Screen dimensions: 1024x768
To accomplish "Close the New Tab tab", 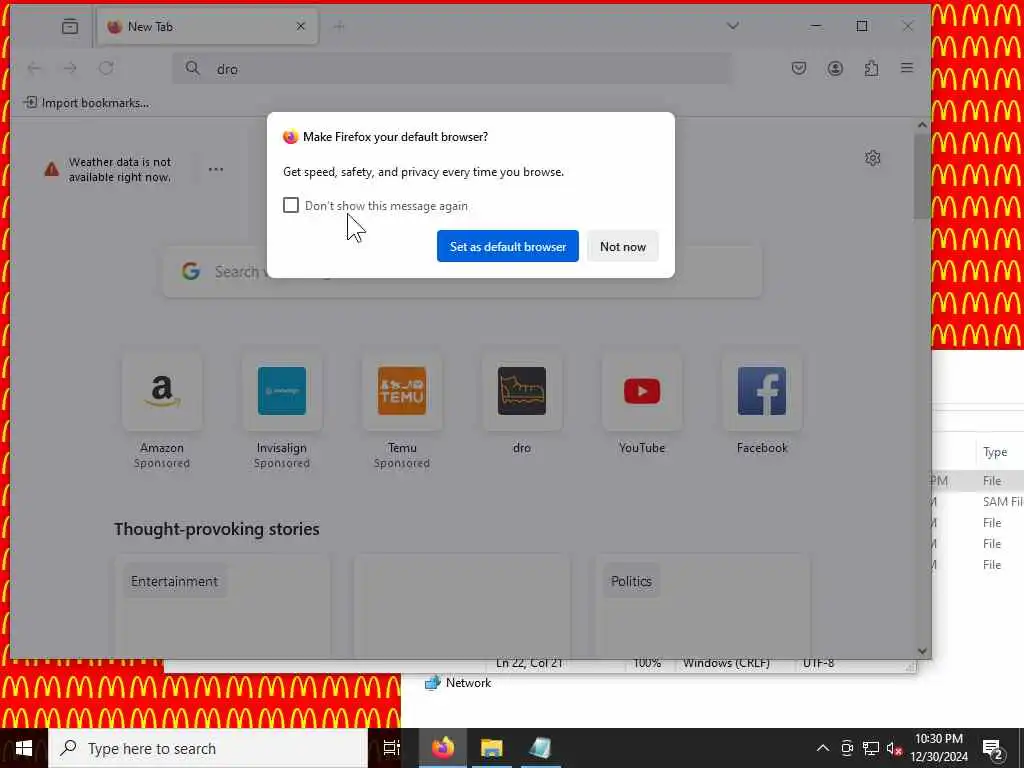I will pyautogui.click(x=300, y=26).
